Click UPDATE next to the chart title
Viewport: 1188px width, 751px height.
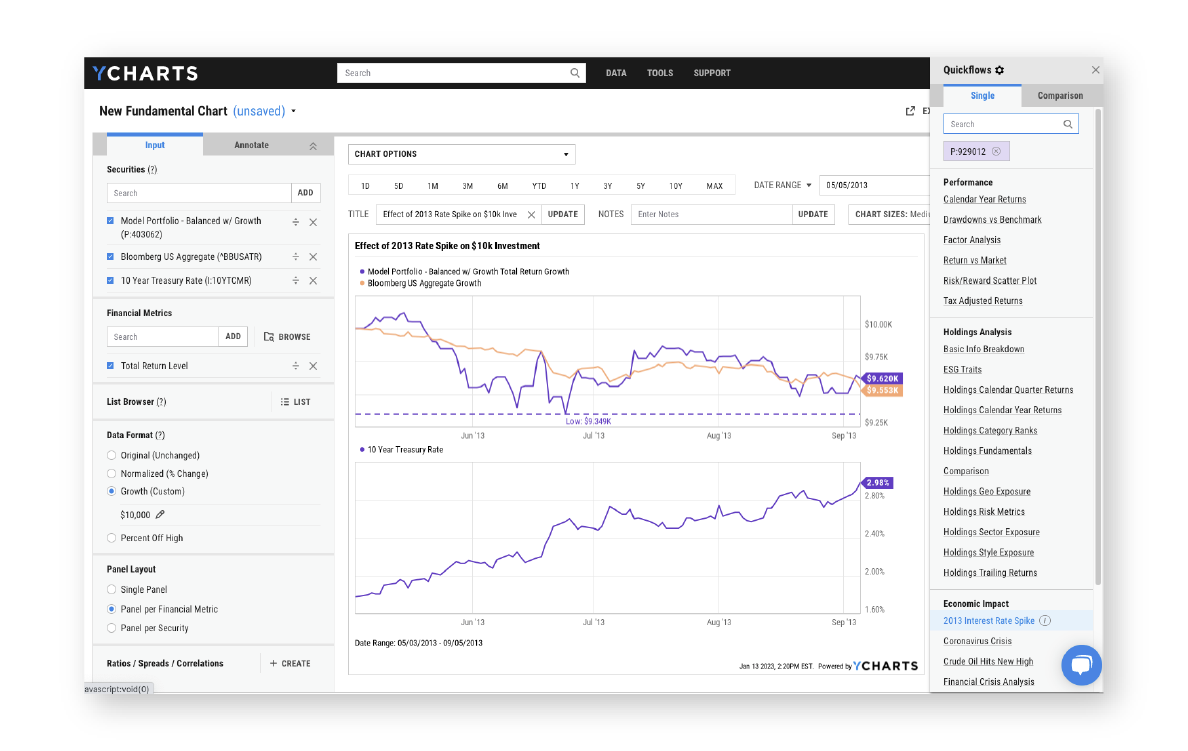tap(563, 214)
